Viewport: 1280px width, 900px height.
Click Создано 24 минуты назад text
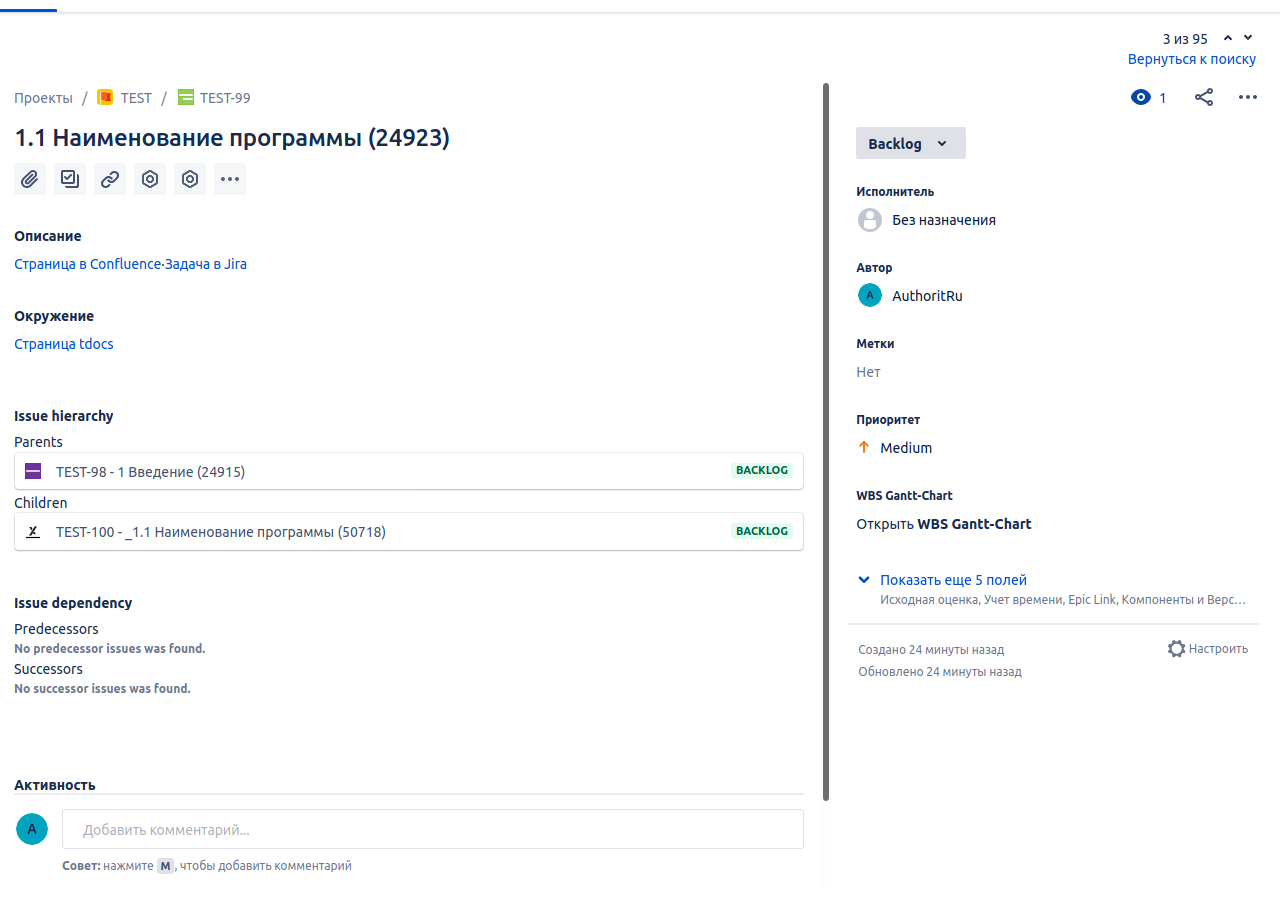tap(931, 650)
